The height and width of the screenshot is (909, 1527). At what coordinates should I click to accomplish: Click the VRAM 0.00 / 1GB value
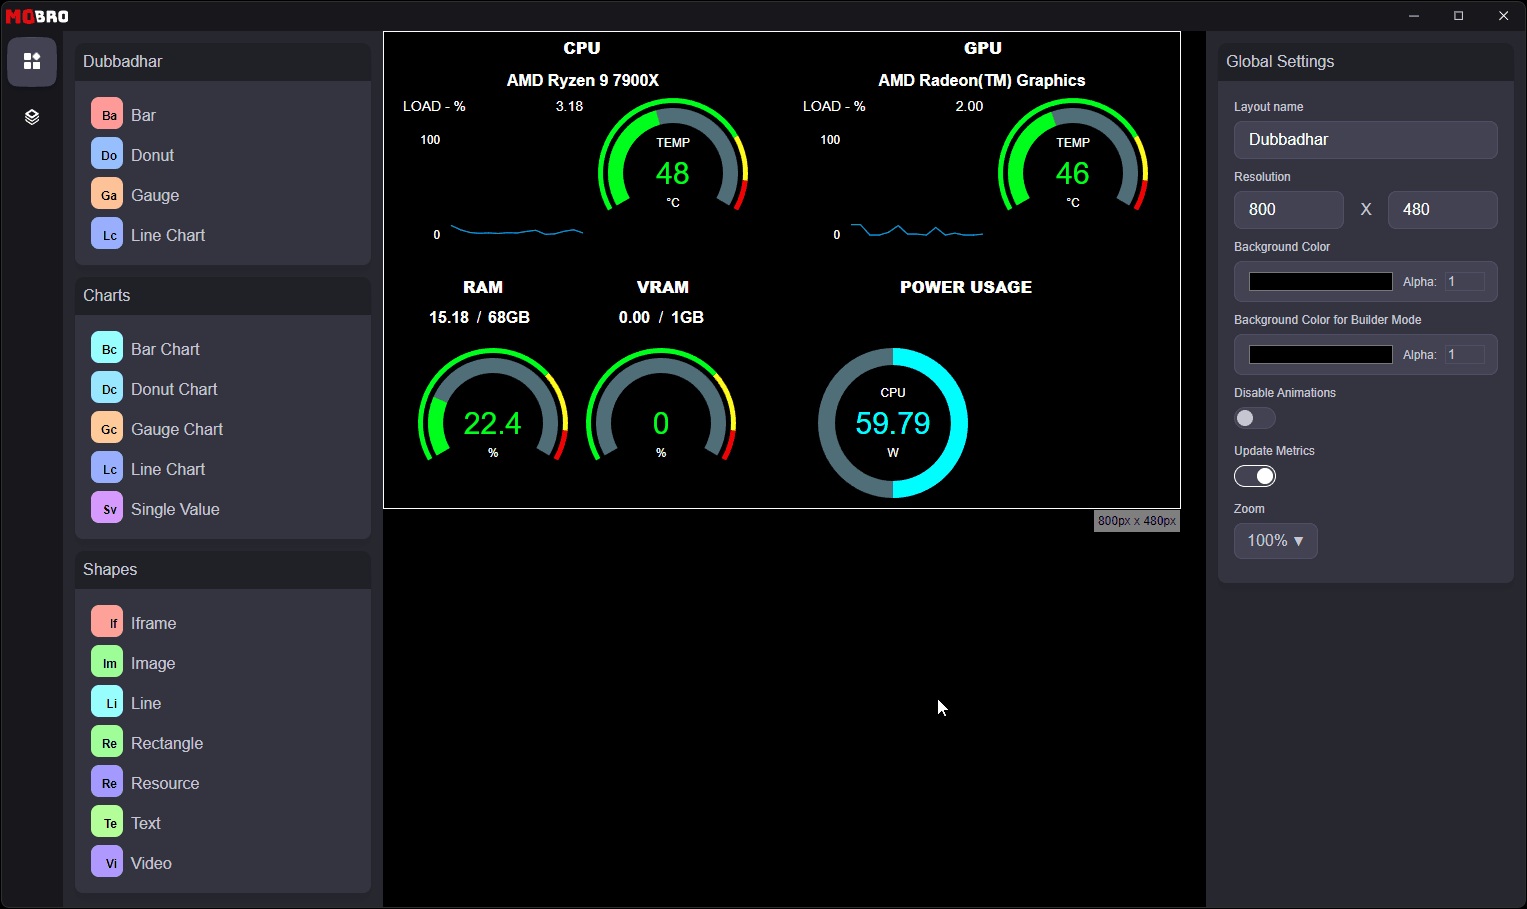tap(661, 317)
